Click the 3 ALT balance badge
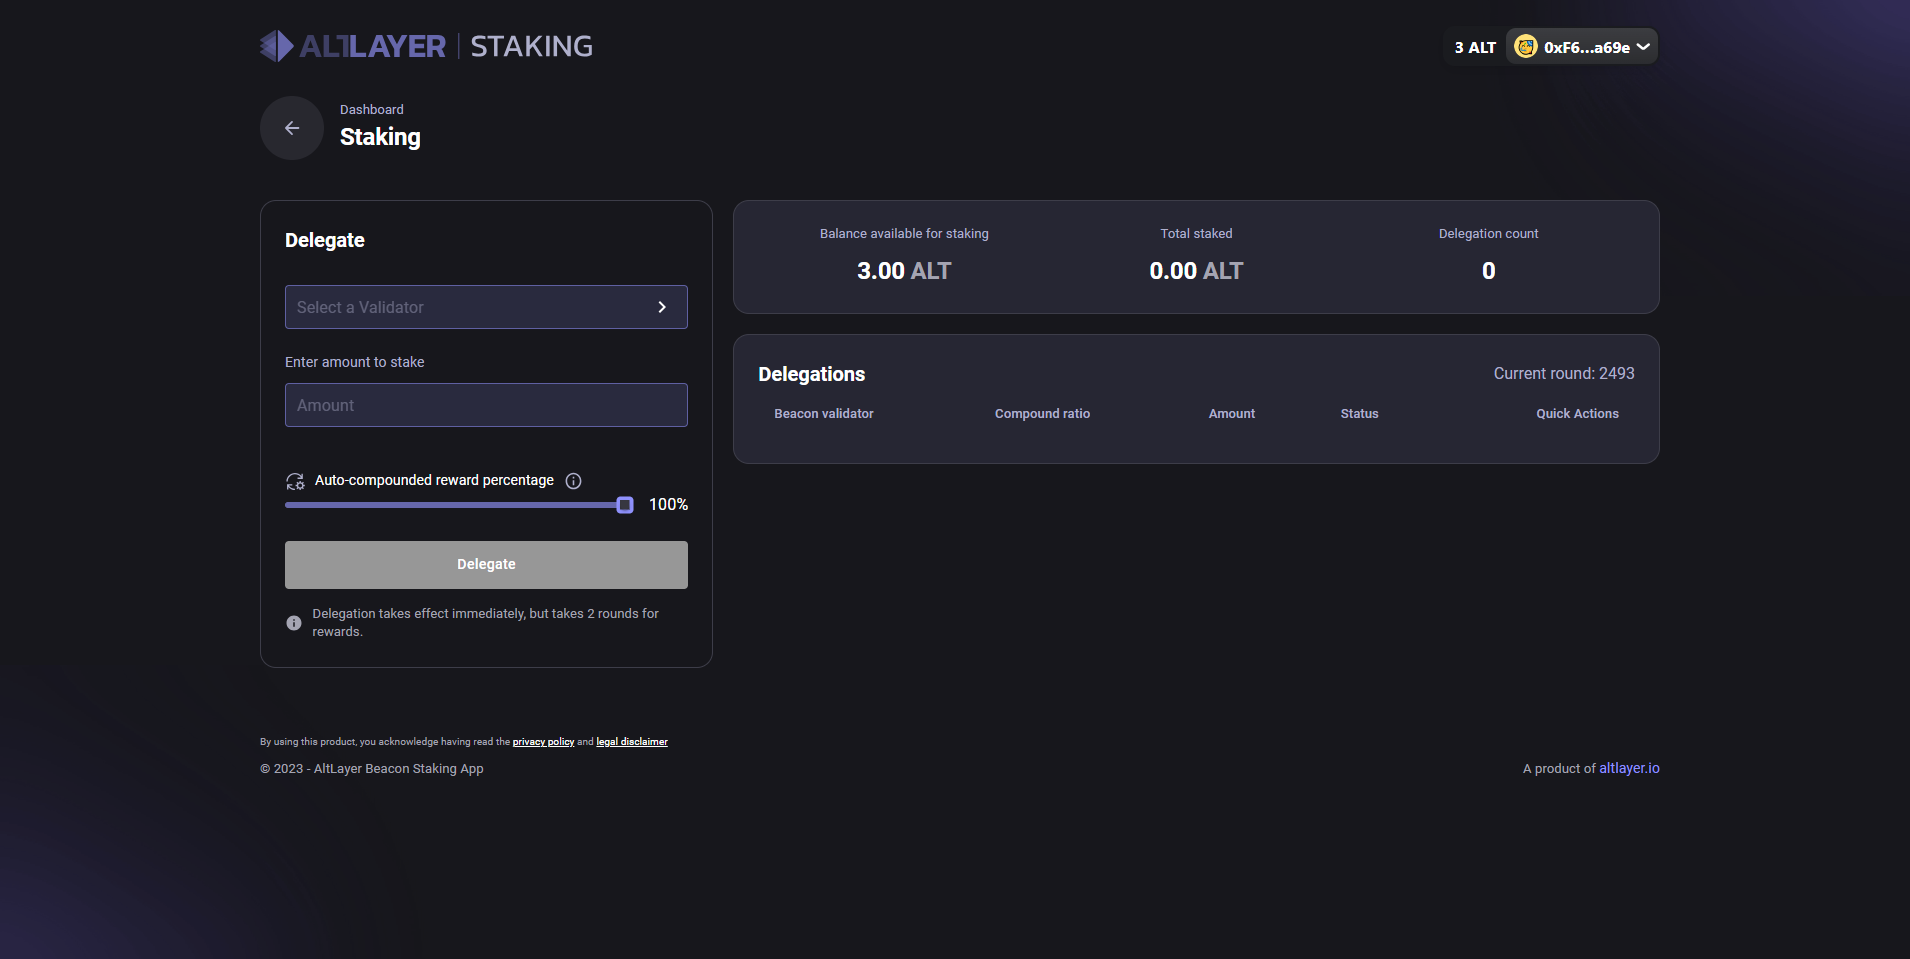Screen dimensions: 1910x959 point(1475,47)
